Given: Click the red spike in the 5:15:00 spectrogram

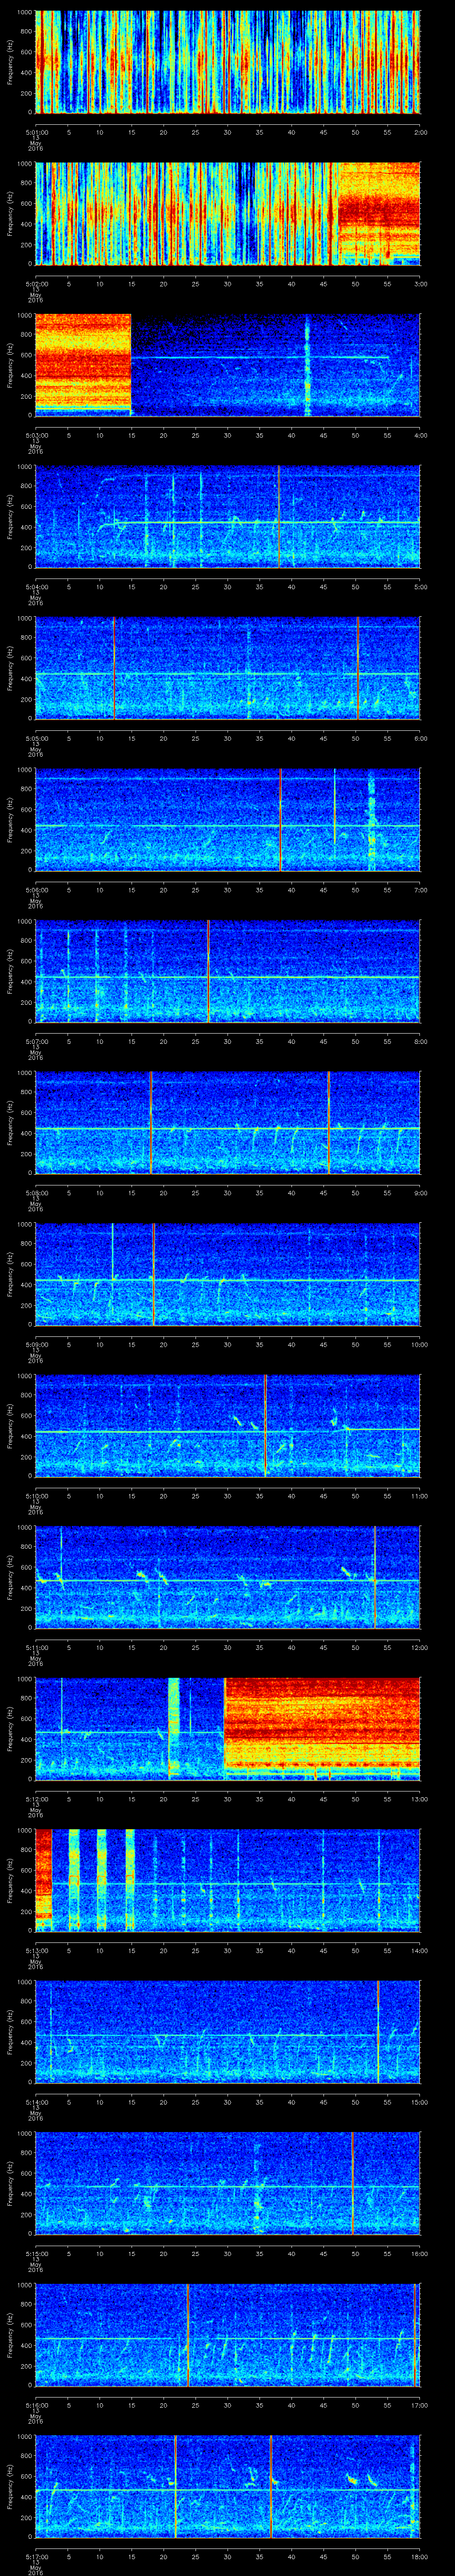Looking at the screenshot, I should pyautogui.click(x=352, y=2183).
